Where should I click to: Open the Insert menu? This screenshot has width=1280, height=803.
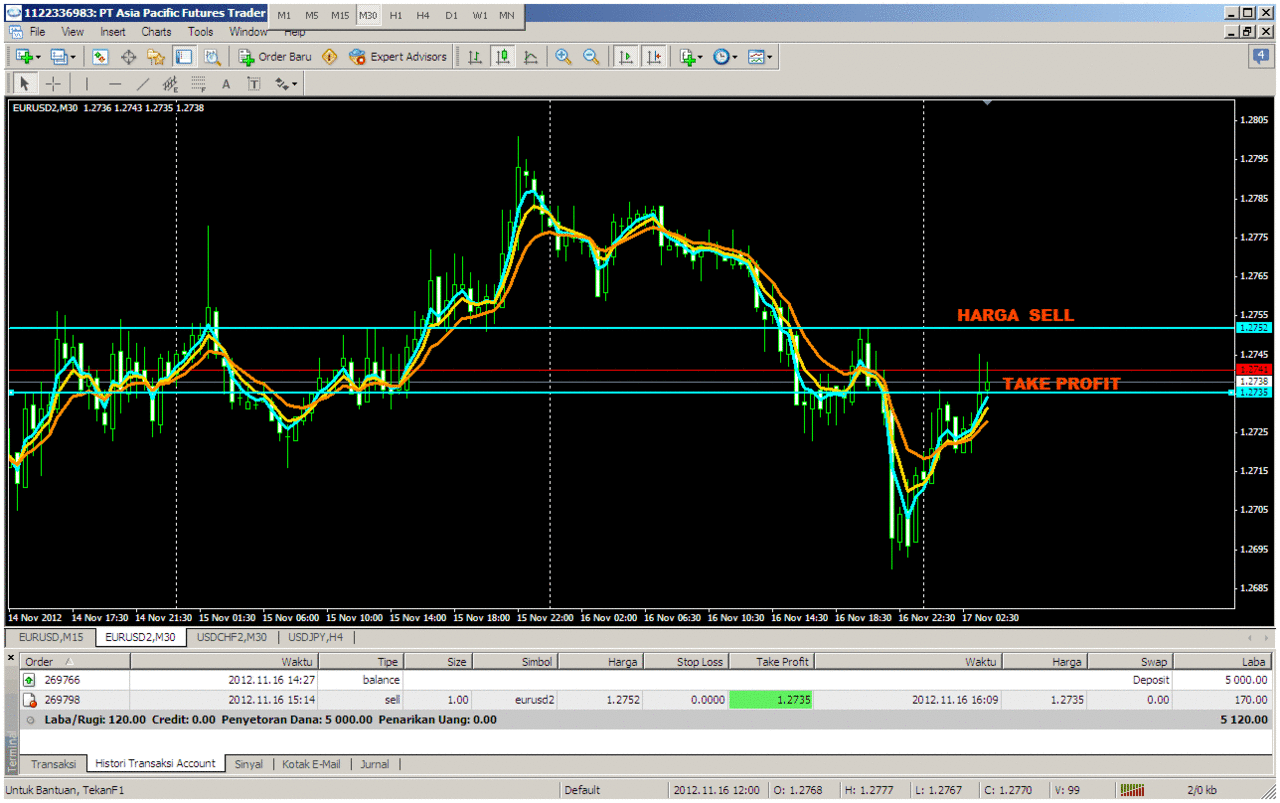pyautogui.click(x=113, y=32)
